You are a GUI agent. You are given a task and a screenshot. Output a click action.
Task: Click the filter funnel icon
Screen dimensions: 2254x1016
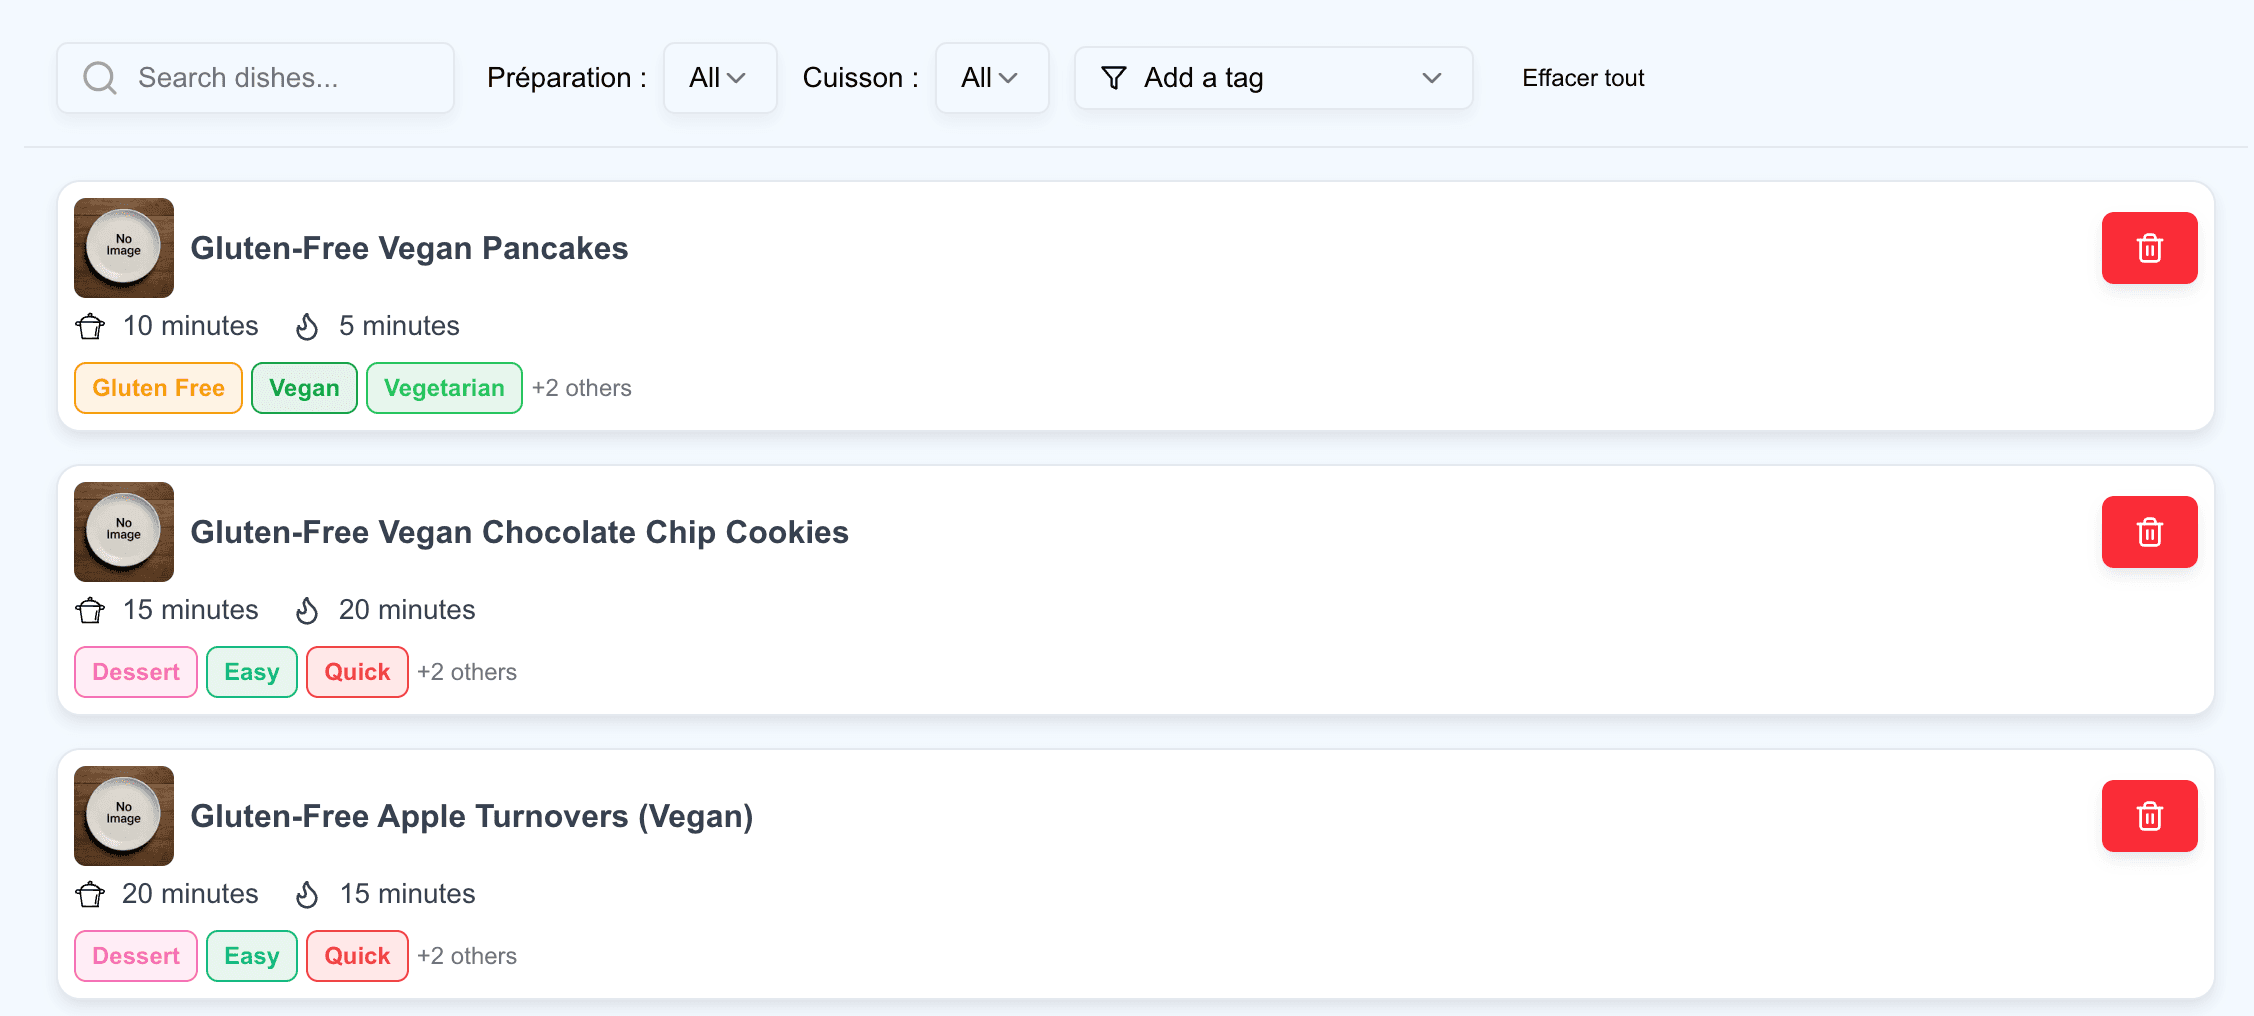(x=1113, y=78)
